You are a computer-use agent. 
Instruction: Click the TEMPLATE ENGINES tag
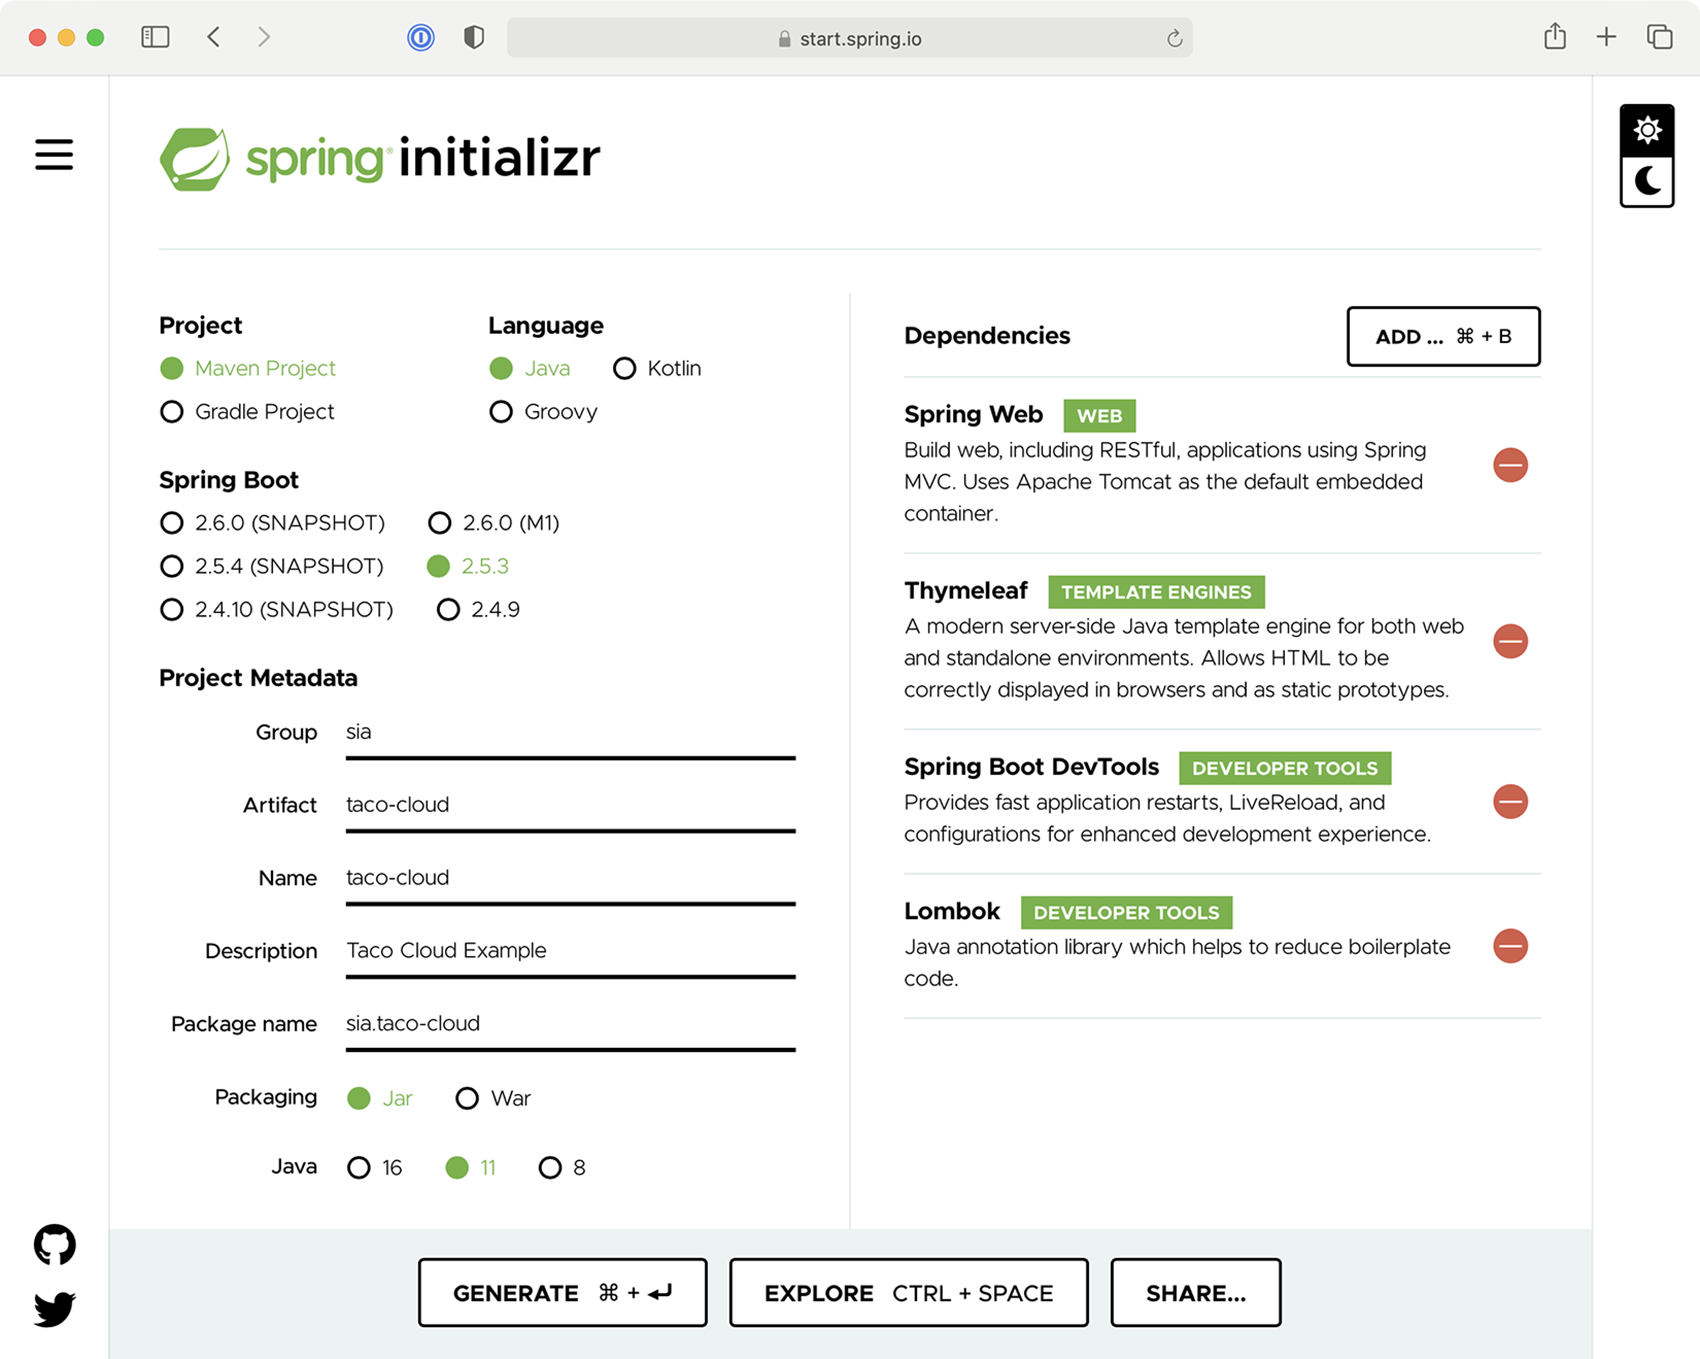coord(1156,592)
